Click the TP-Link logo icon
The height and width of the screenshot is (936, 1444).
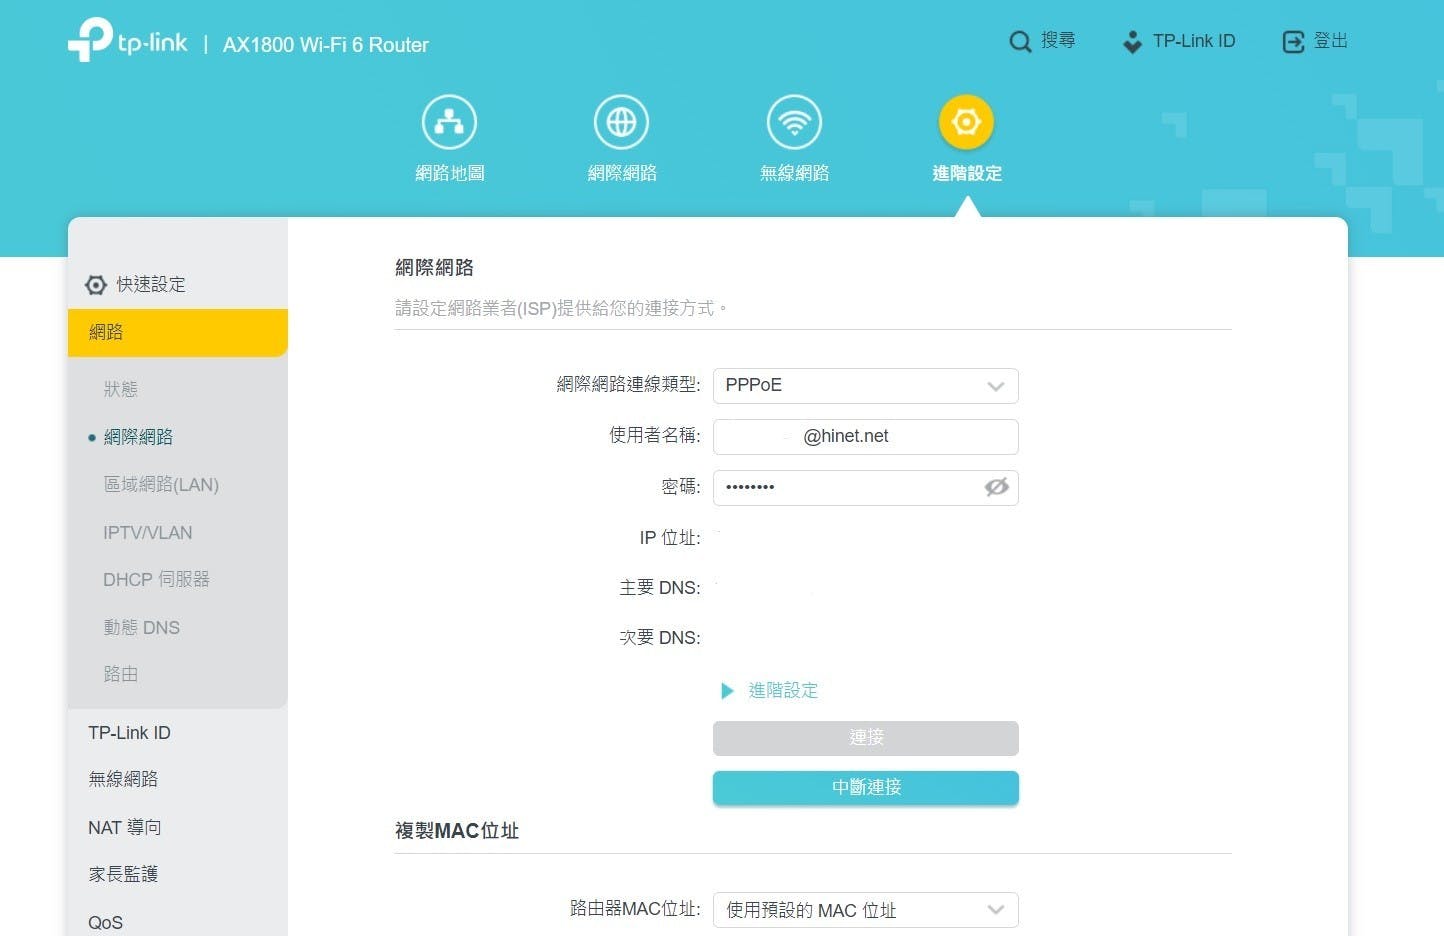click(x=90, y=40)
